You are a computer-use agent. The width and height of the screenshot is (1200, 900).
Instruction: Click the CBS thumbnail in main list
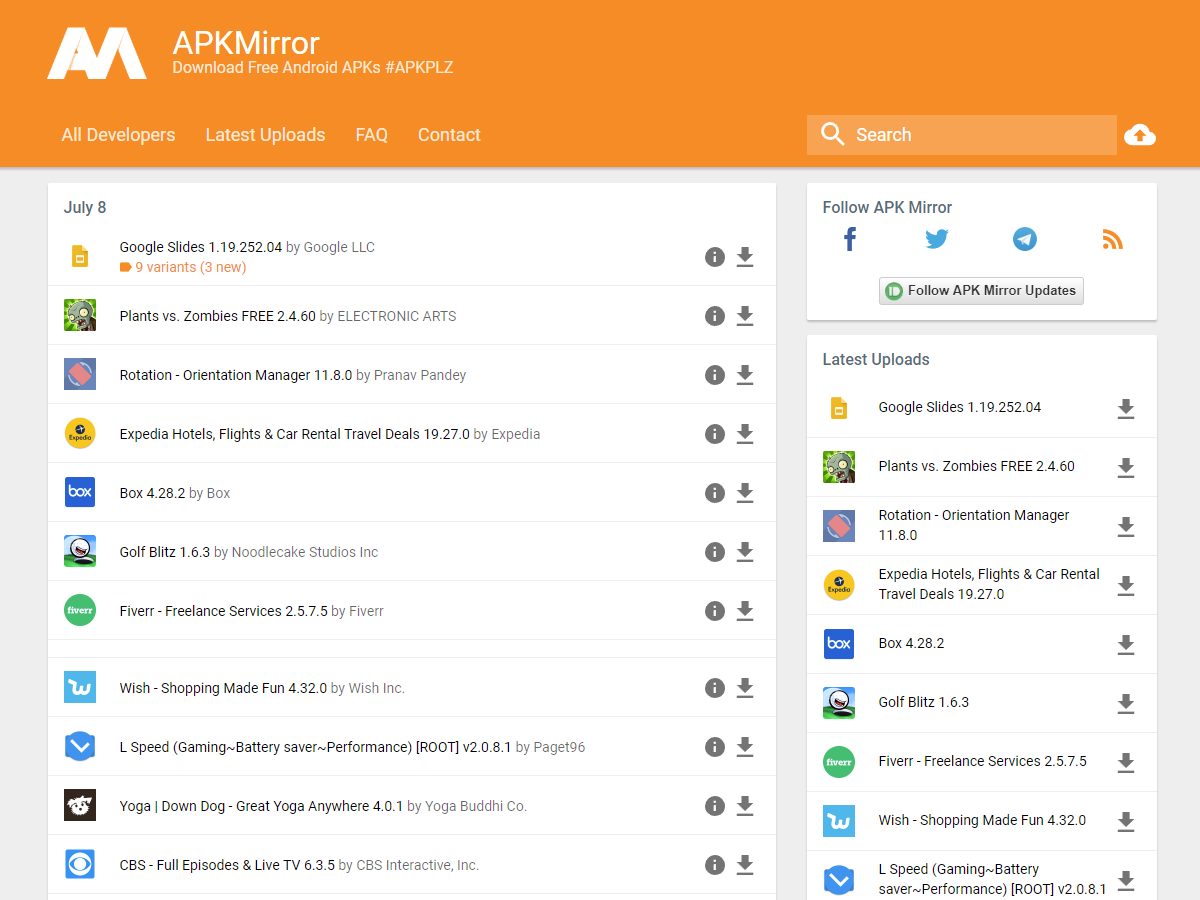[x=80, y=864]
